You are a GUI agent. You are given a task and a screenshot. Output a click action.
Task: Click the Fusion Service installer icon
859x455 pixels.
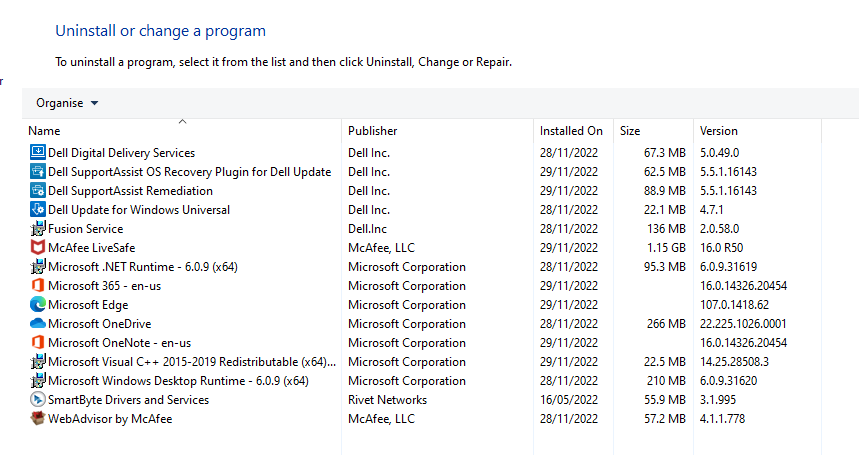coord(38,228)
